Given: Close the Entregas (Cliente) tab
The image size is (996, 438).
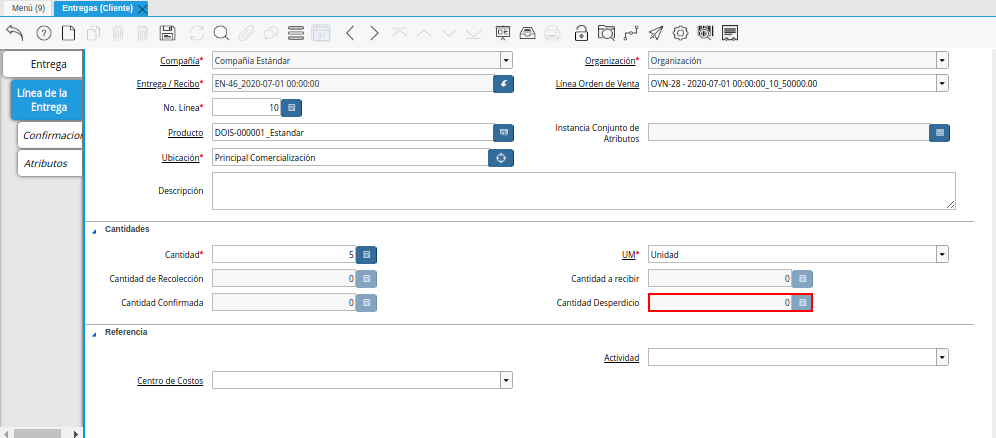Looking at the screenshot, I should 142,8.
